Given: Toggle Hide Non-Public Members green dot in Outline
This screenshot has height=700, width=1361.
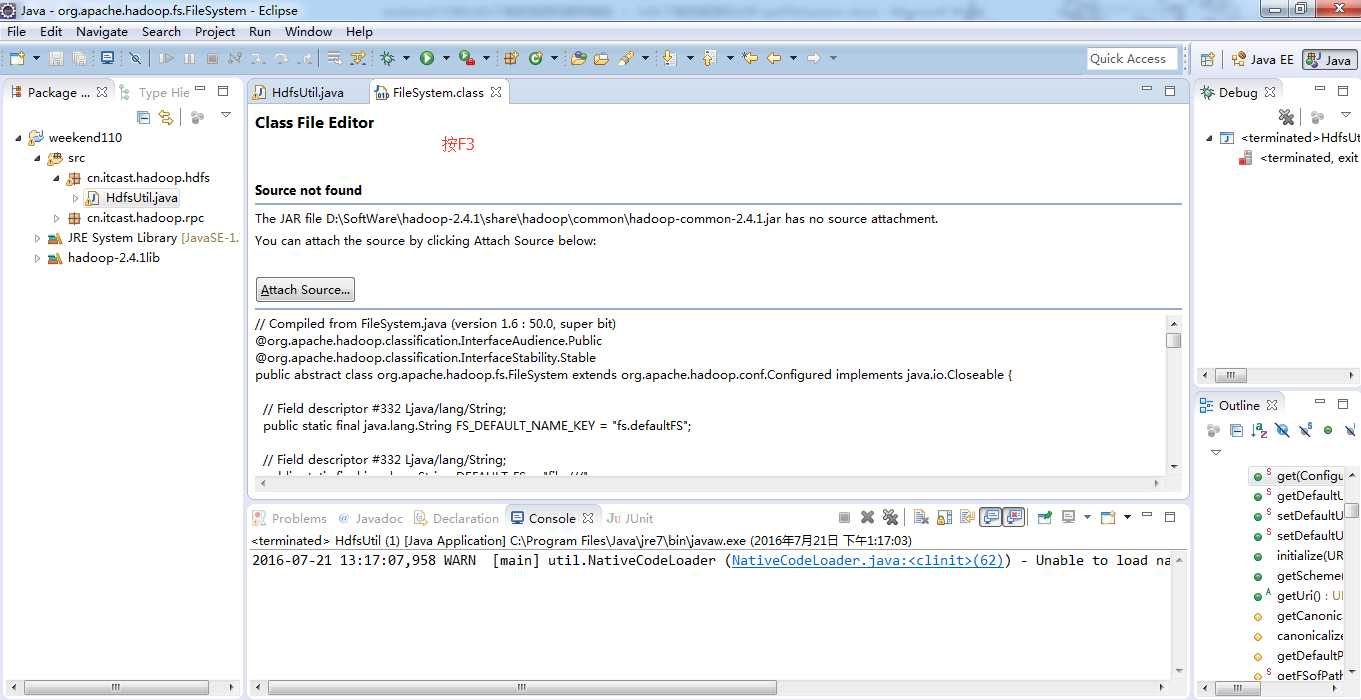Looking at the screenshot, I should 1328,430.
